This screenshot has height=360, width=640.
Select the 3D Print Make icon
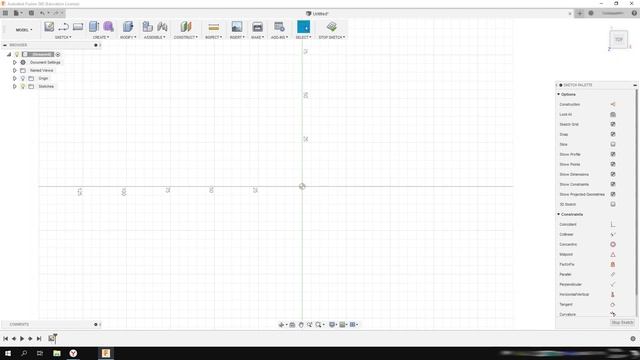tap(258, 27)
